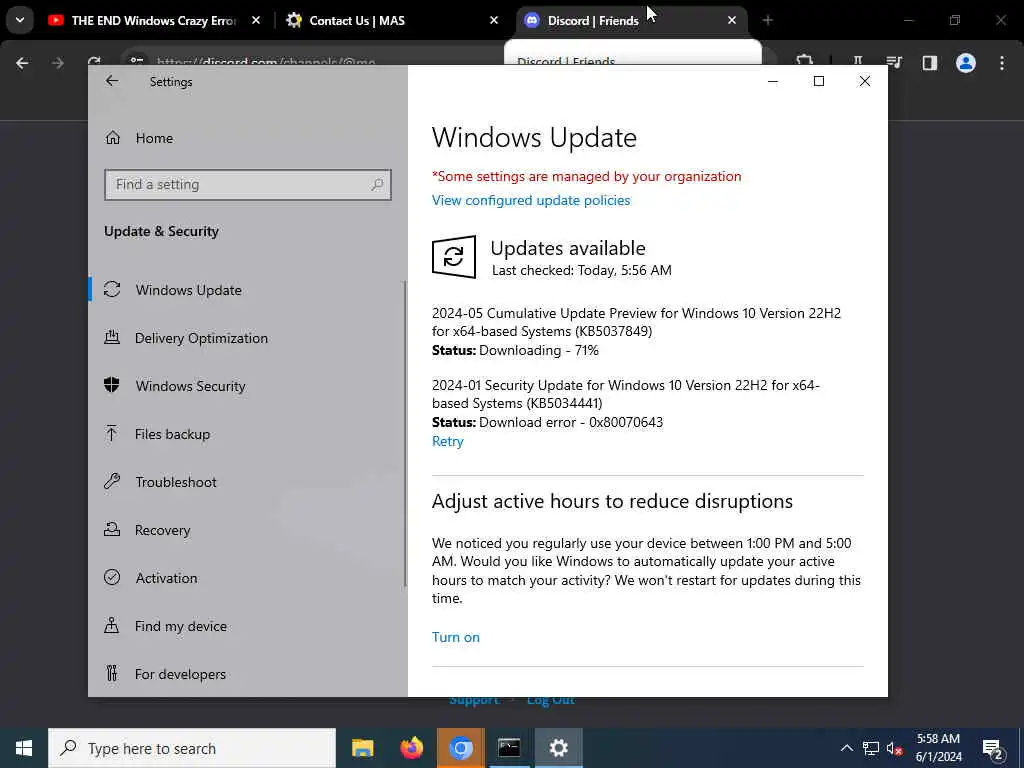Click the muted volume tray icon
Screen dimensions: 1024x768
tap(895, 748)
